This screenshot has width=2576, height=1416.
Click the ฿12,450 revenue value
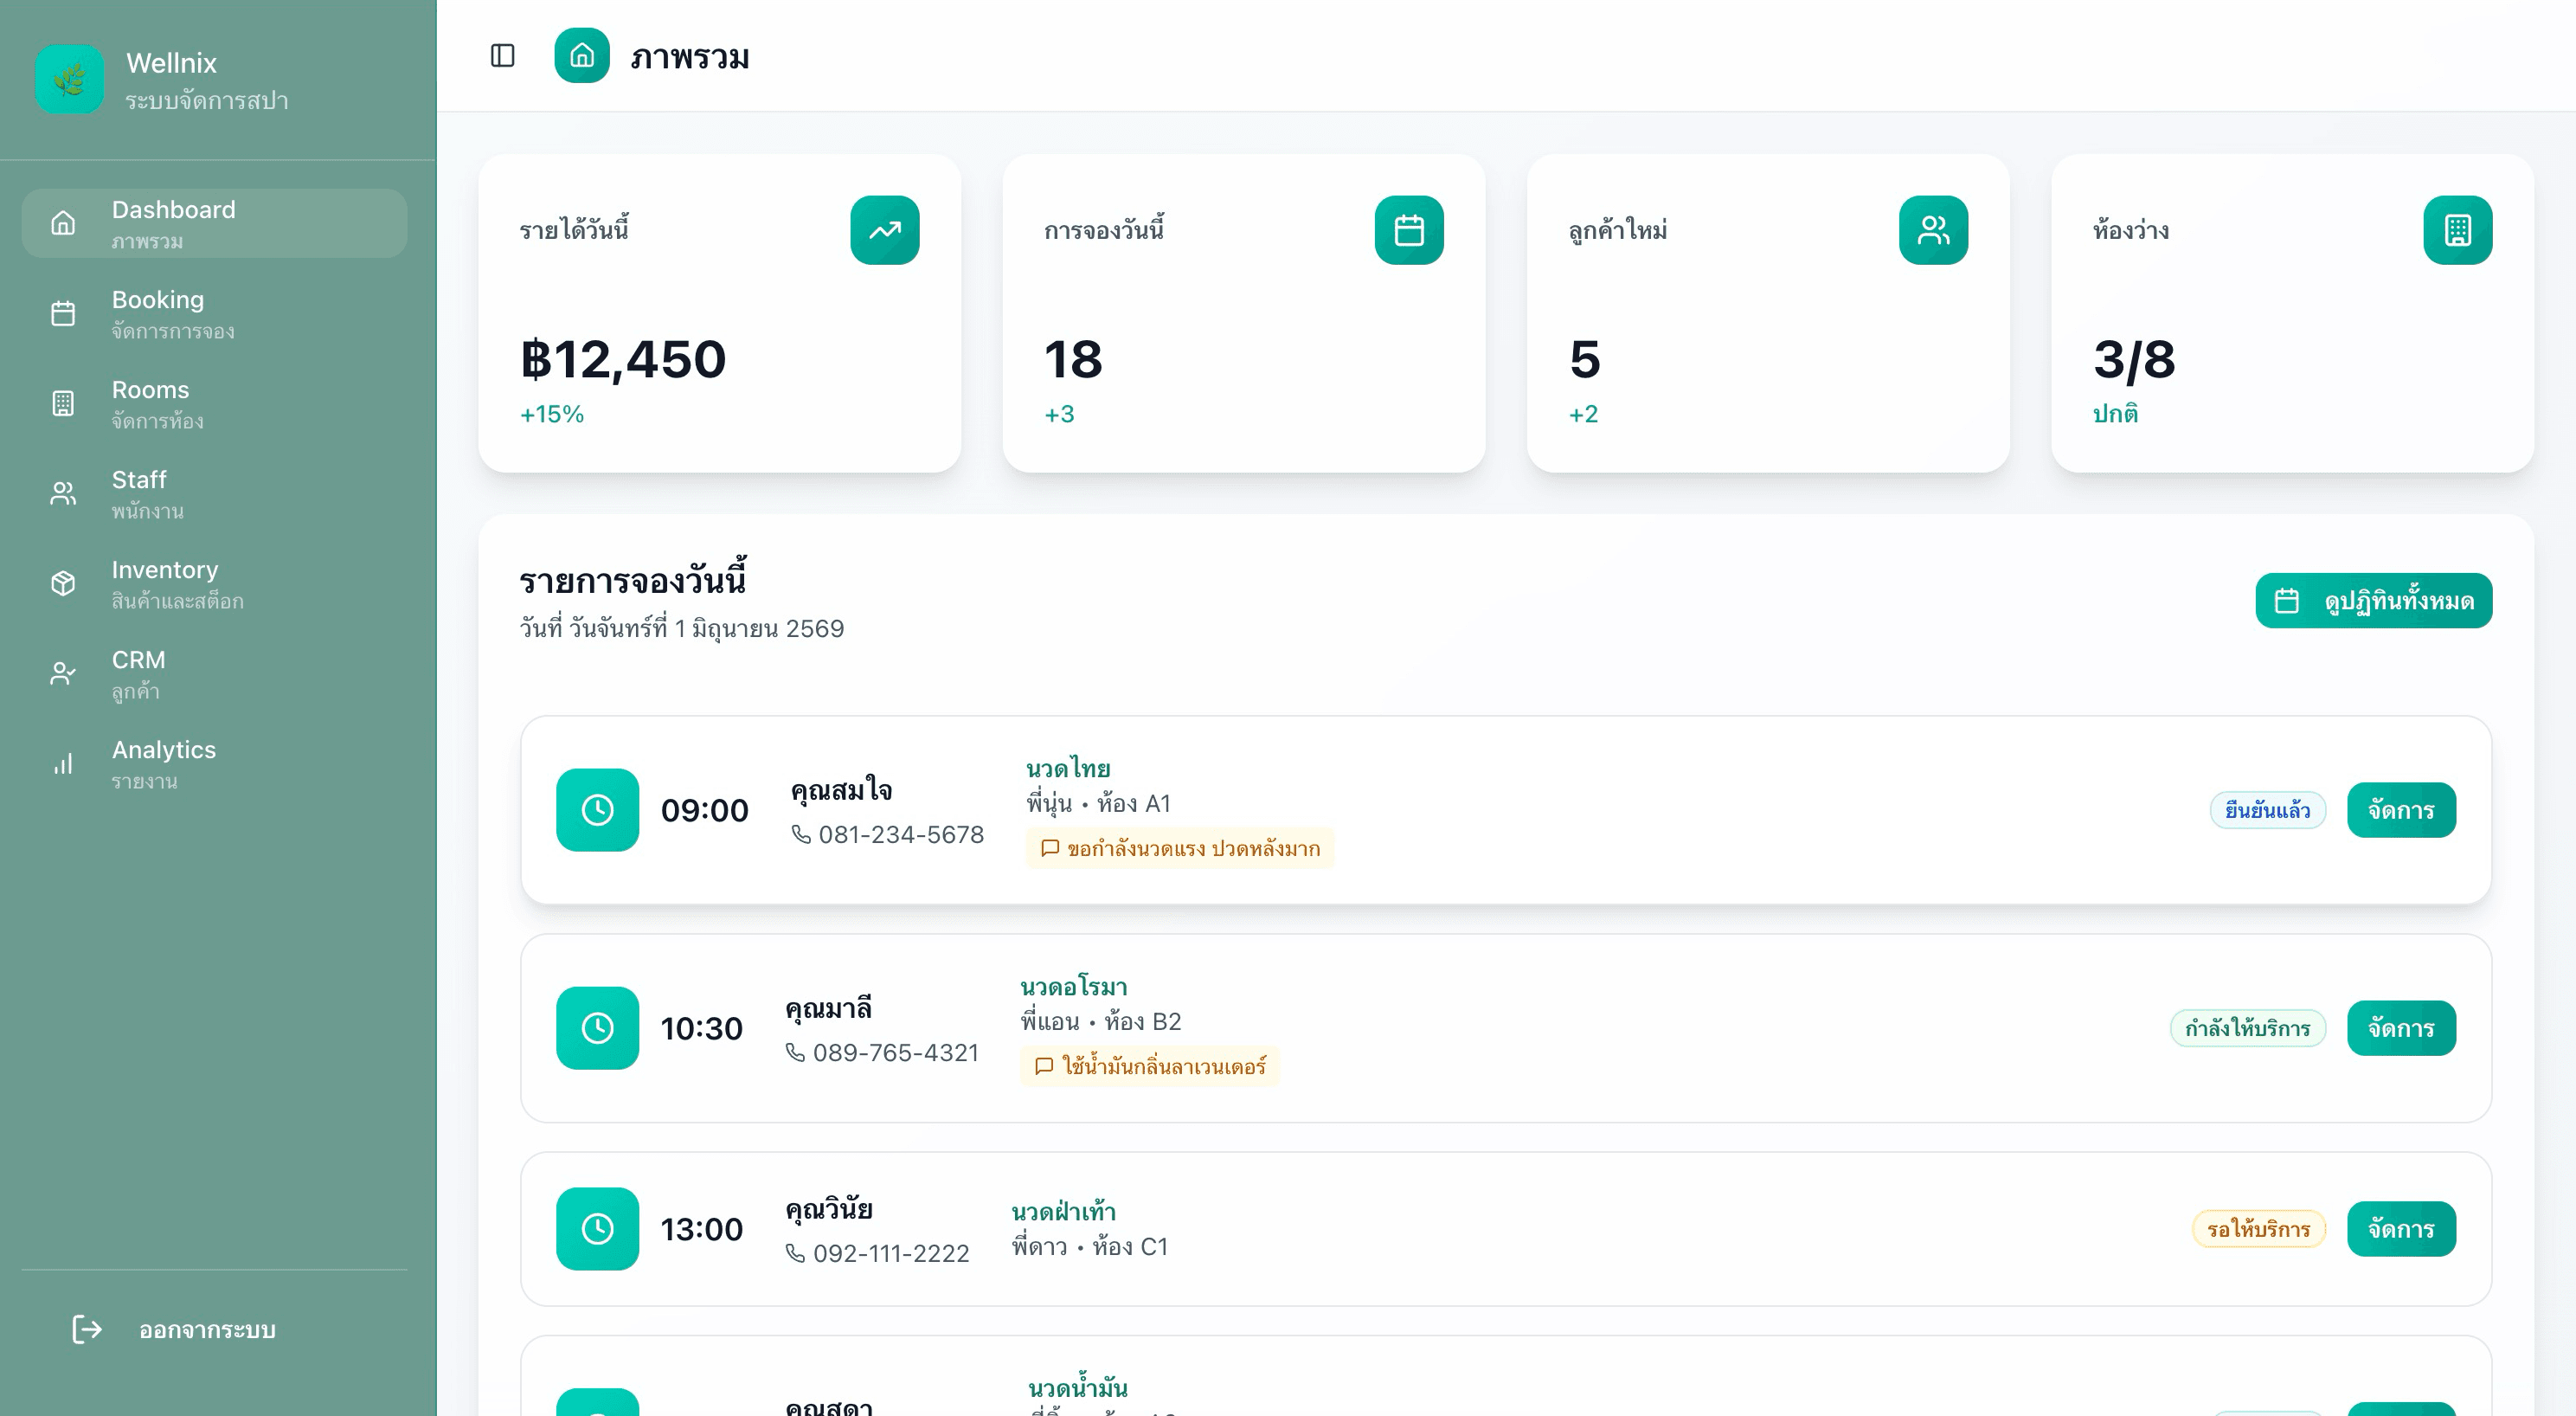coord(623,360)
